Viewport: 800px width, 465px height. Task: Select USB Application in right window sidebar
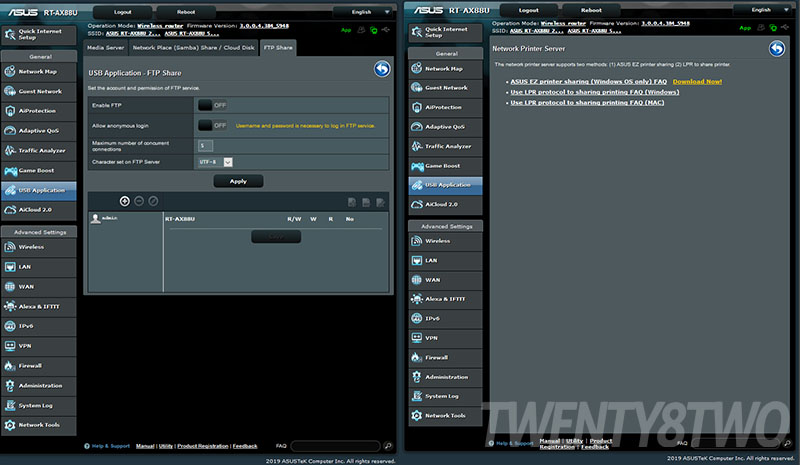click(x=445, y=185)
